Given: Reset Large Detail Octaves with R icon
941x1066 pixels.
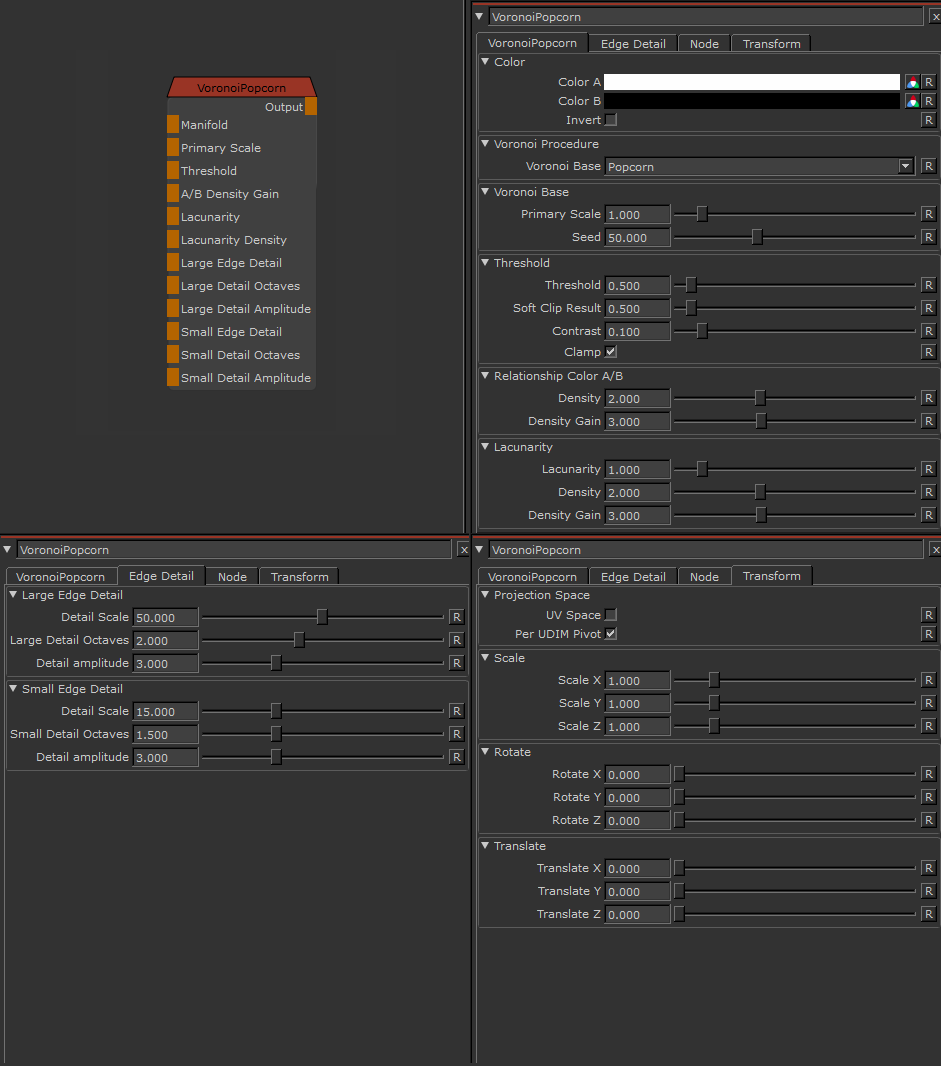Looking at the screenshot, I should pyautogui.click(x=456, y=640).
